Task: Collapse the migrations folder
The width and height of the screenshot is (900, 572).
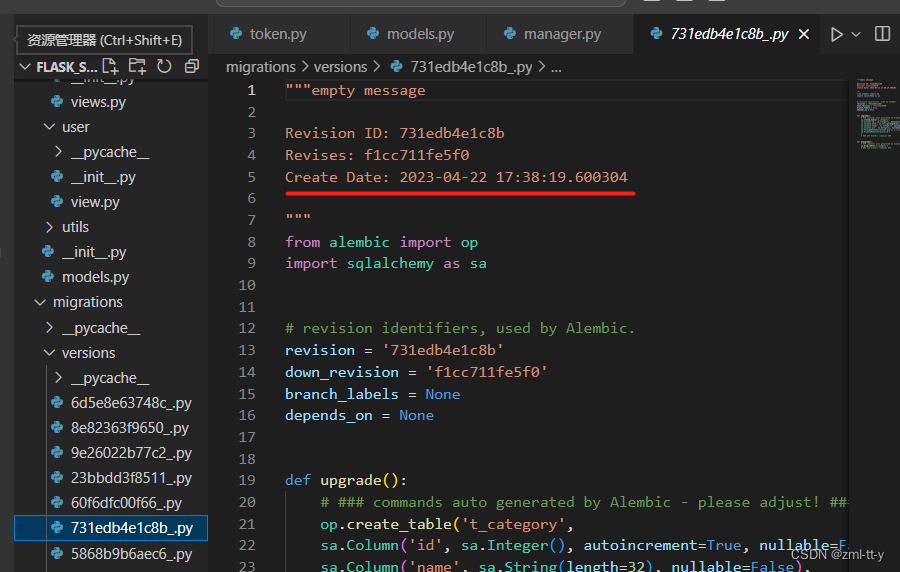Action: pyautogui.click(x=40, y=302)
